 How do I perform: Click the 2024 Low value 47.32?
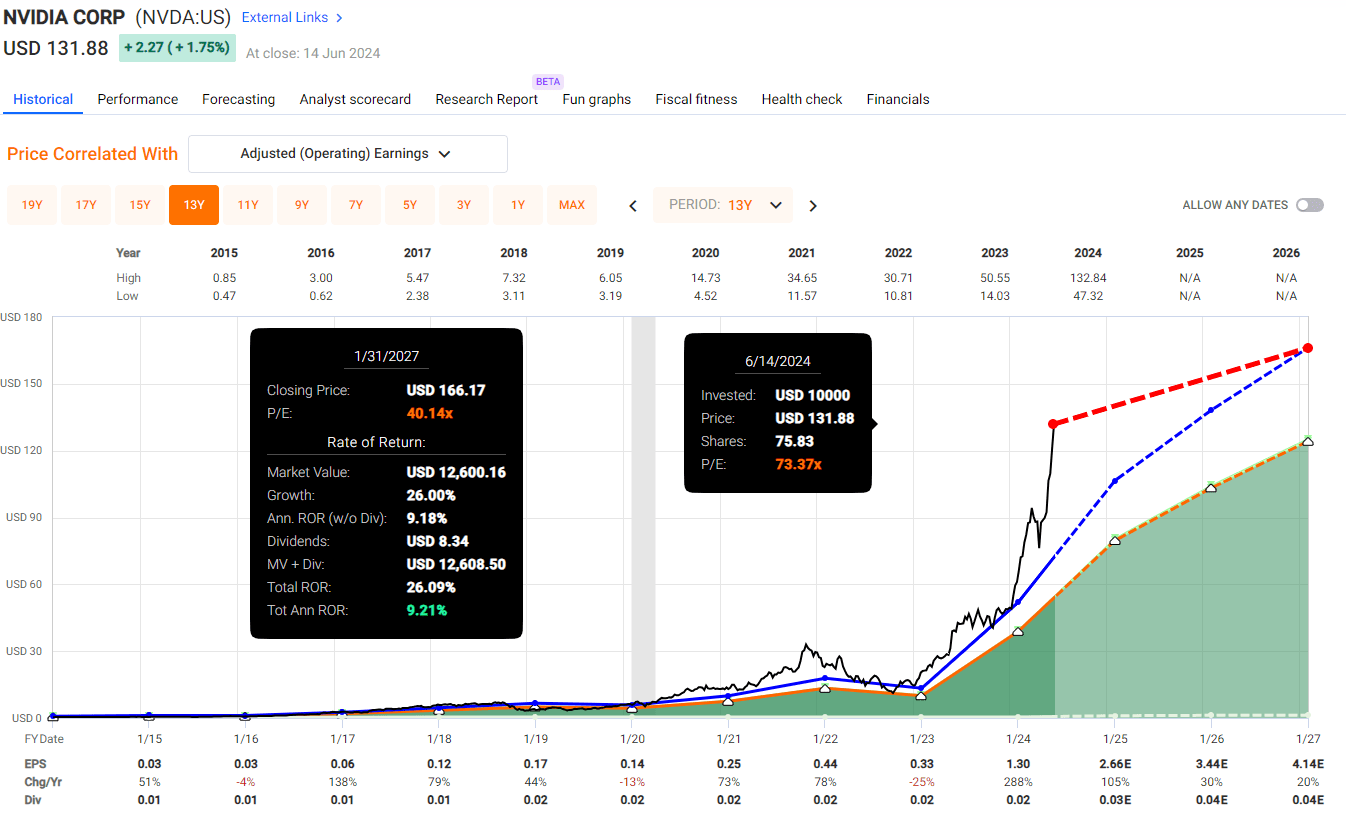[x=1088, y=296]
